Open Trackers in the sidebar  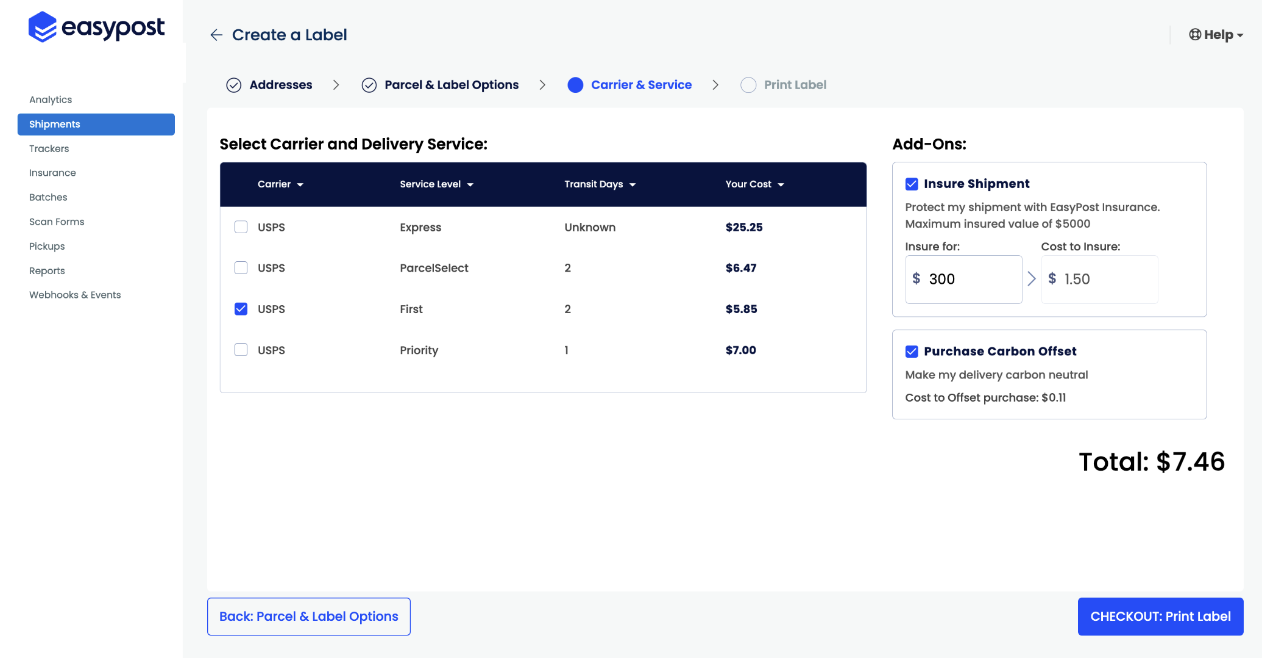pyautogui.click(x=49, y=149)
